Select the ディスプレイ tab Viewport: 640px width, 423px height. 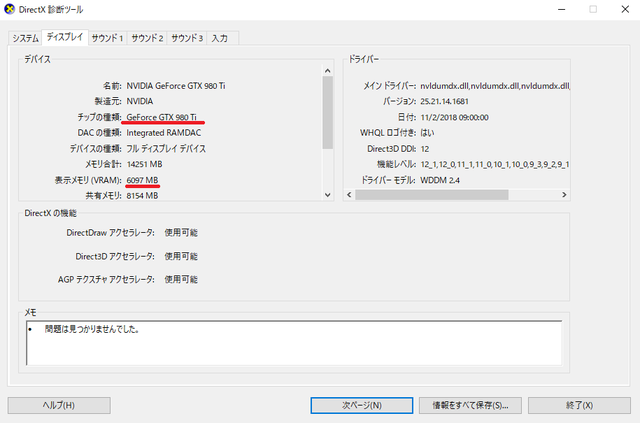tap(64, 37)
